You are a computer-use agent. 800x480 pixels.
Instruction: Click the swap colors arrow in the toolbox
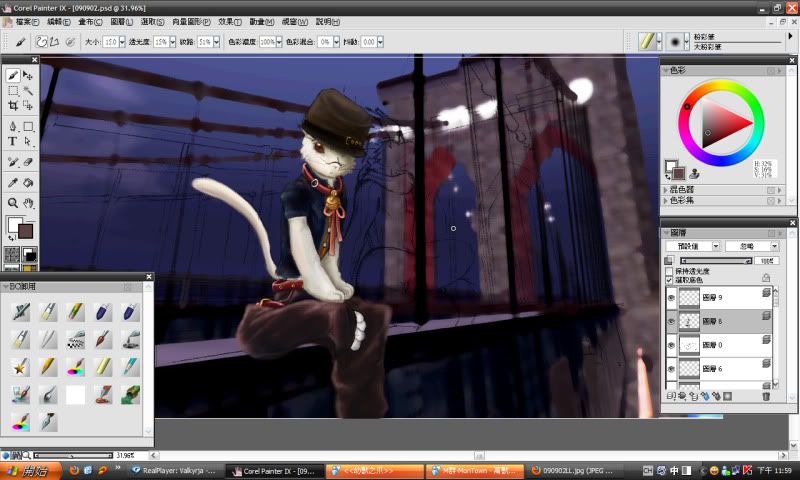coord(11,238)
